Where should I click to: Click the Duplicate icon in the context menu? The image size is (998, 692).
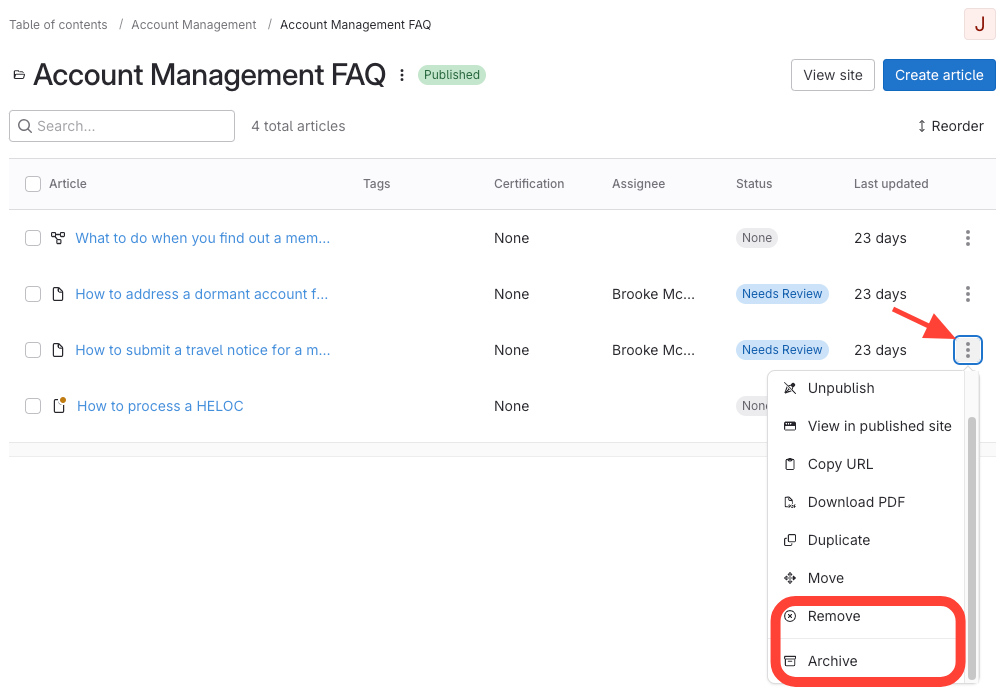coord(790,540)
